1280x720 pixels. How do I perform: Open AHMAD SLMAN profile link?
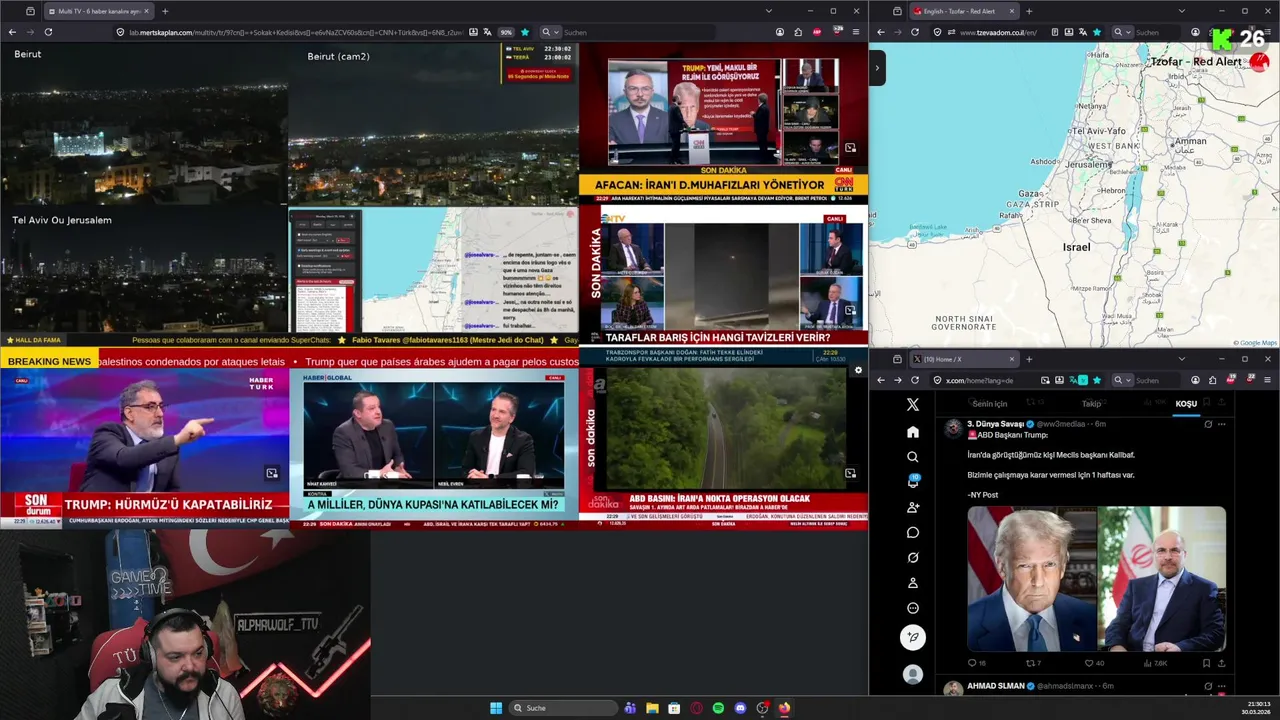click(x=995, y=686)
